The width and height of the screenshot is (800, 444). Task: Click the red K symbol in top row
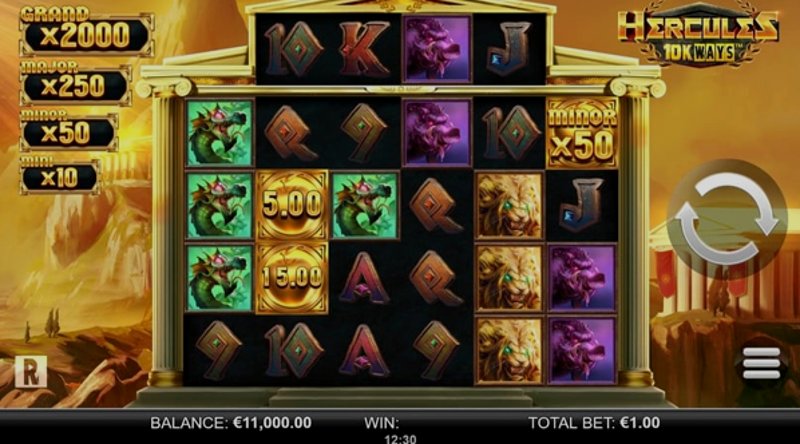[x=365, y=49]
